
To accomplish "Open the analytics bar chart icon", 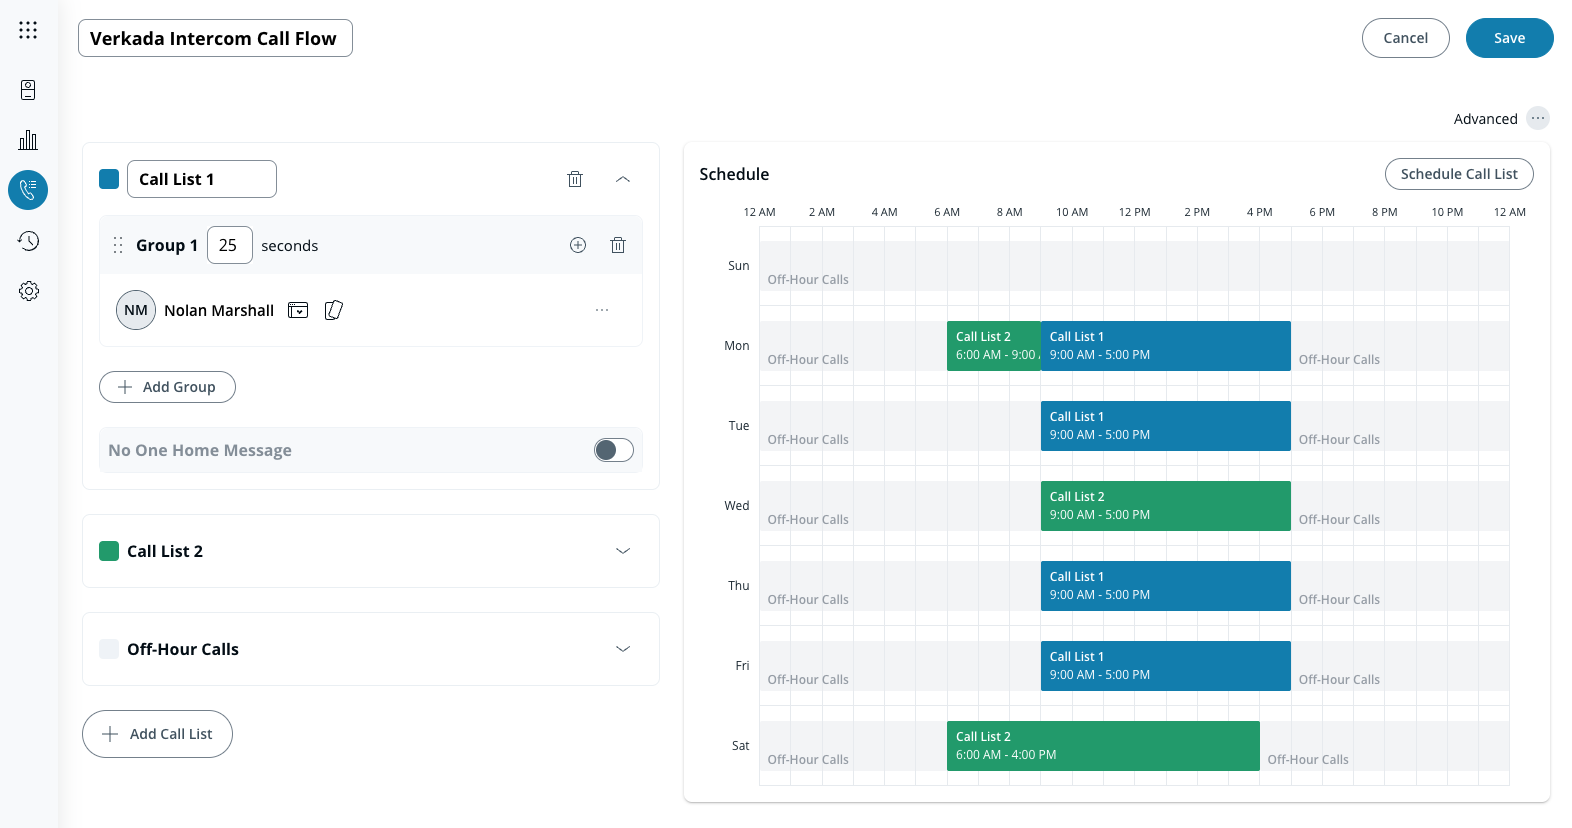I will pos(28,140).
